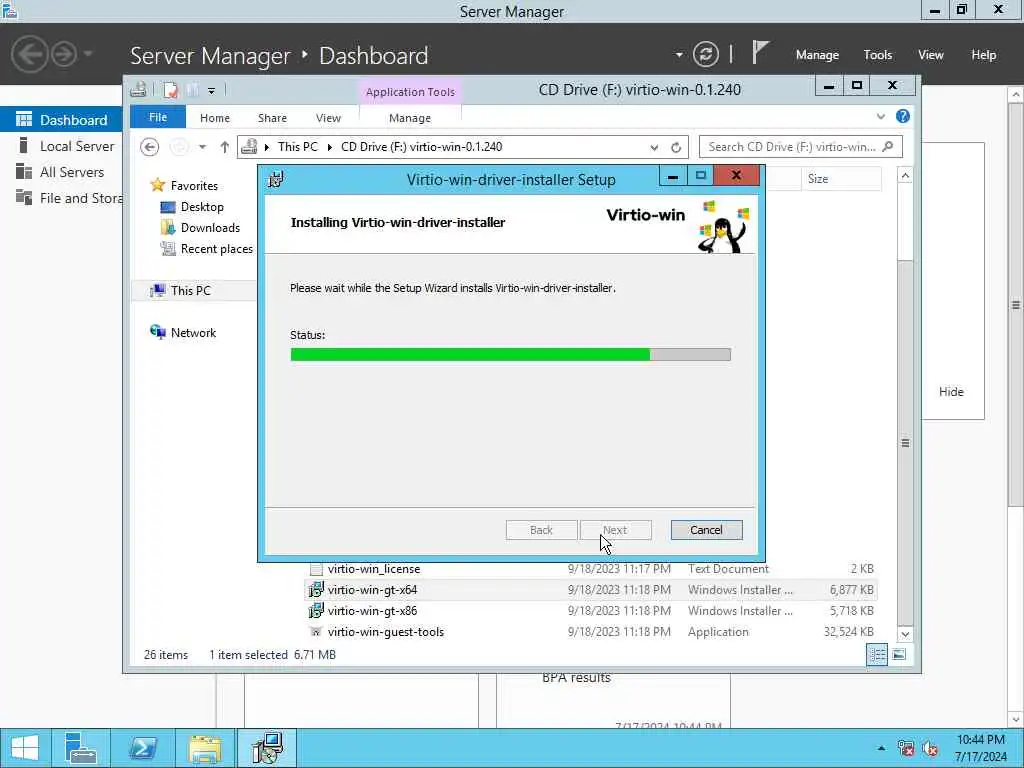The image size is (1024, 768).
Task: Click the virtio-win-gt-x64 file icon
Action: coord(316,590)
